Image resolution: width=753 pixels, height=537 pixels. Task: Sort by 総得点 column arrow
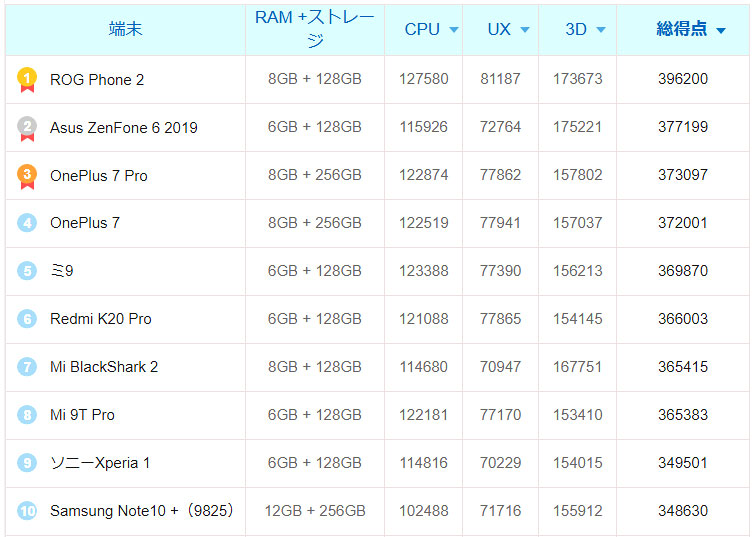(721, 31)
